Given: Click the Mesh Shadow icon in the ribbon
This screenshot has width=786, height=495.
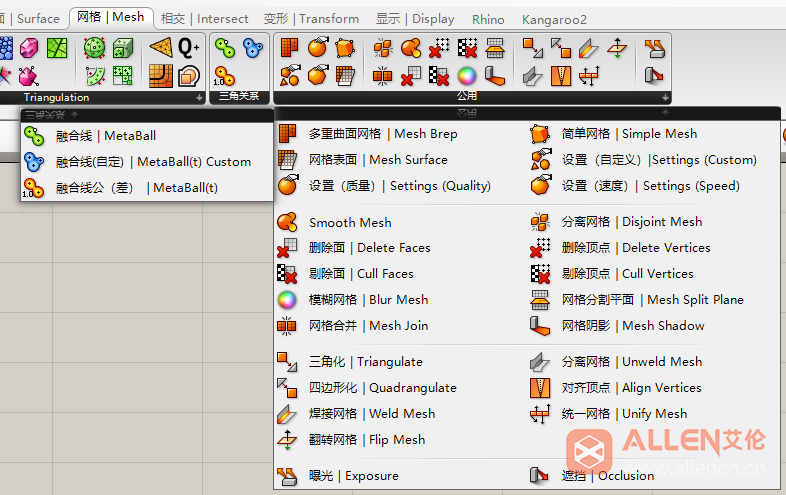Looking at the screenshot, I should click(x=495, y=76).
